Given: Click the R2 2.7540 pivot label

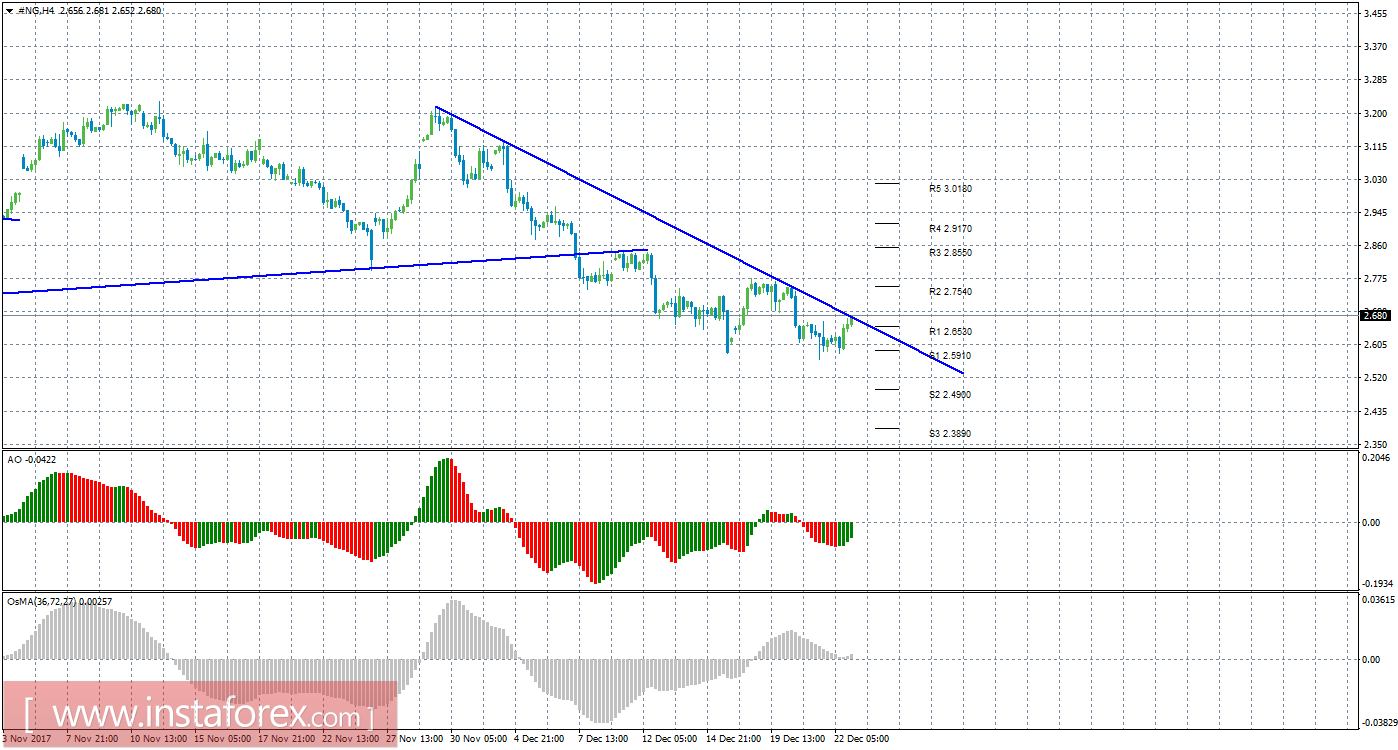Looking at the screenshot, I should (x=950, y=292).
